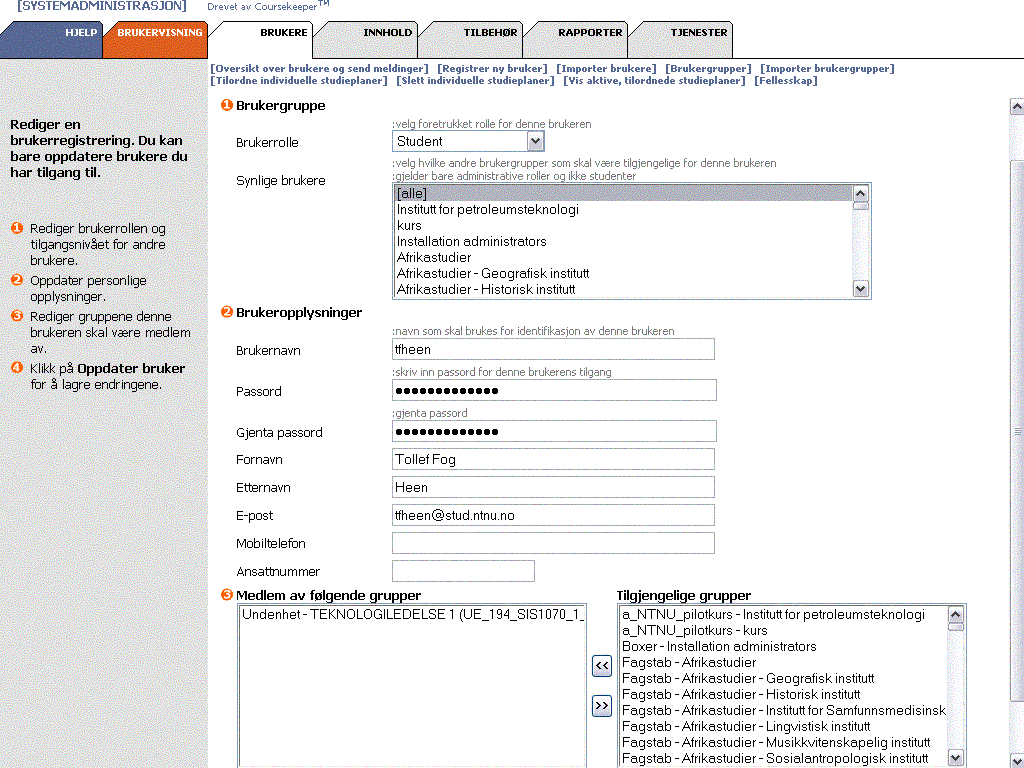Select Institutt for petroleumsteknologi in Synlige brukere

623,210
